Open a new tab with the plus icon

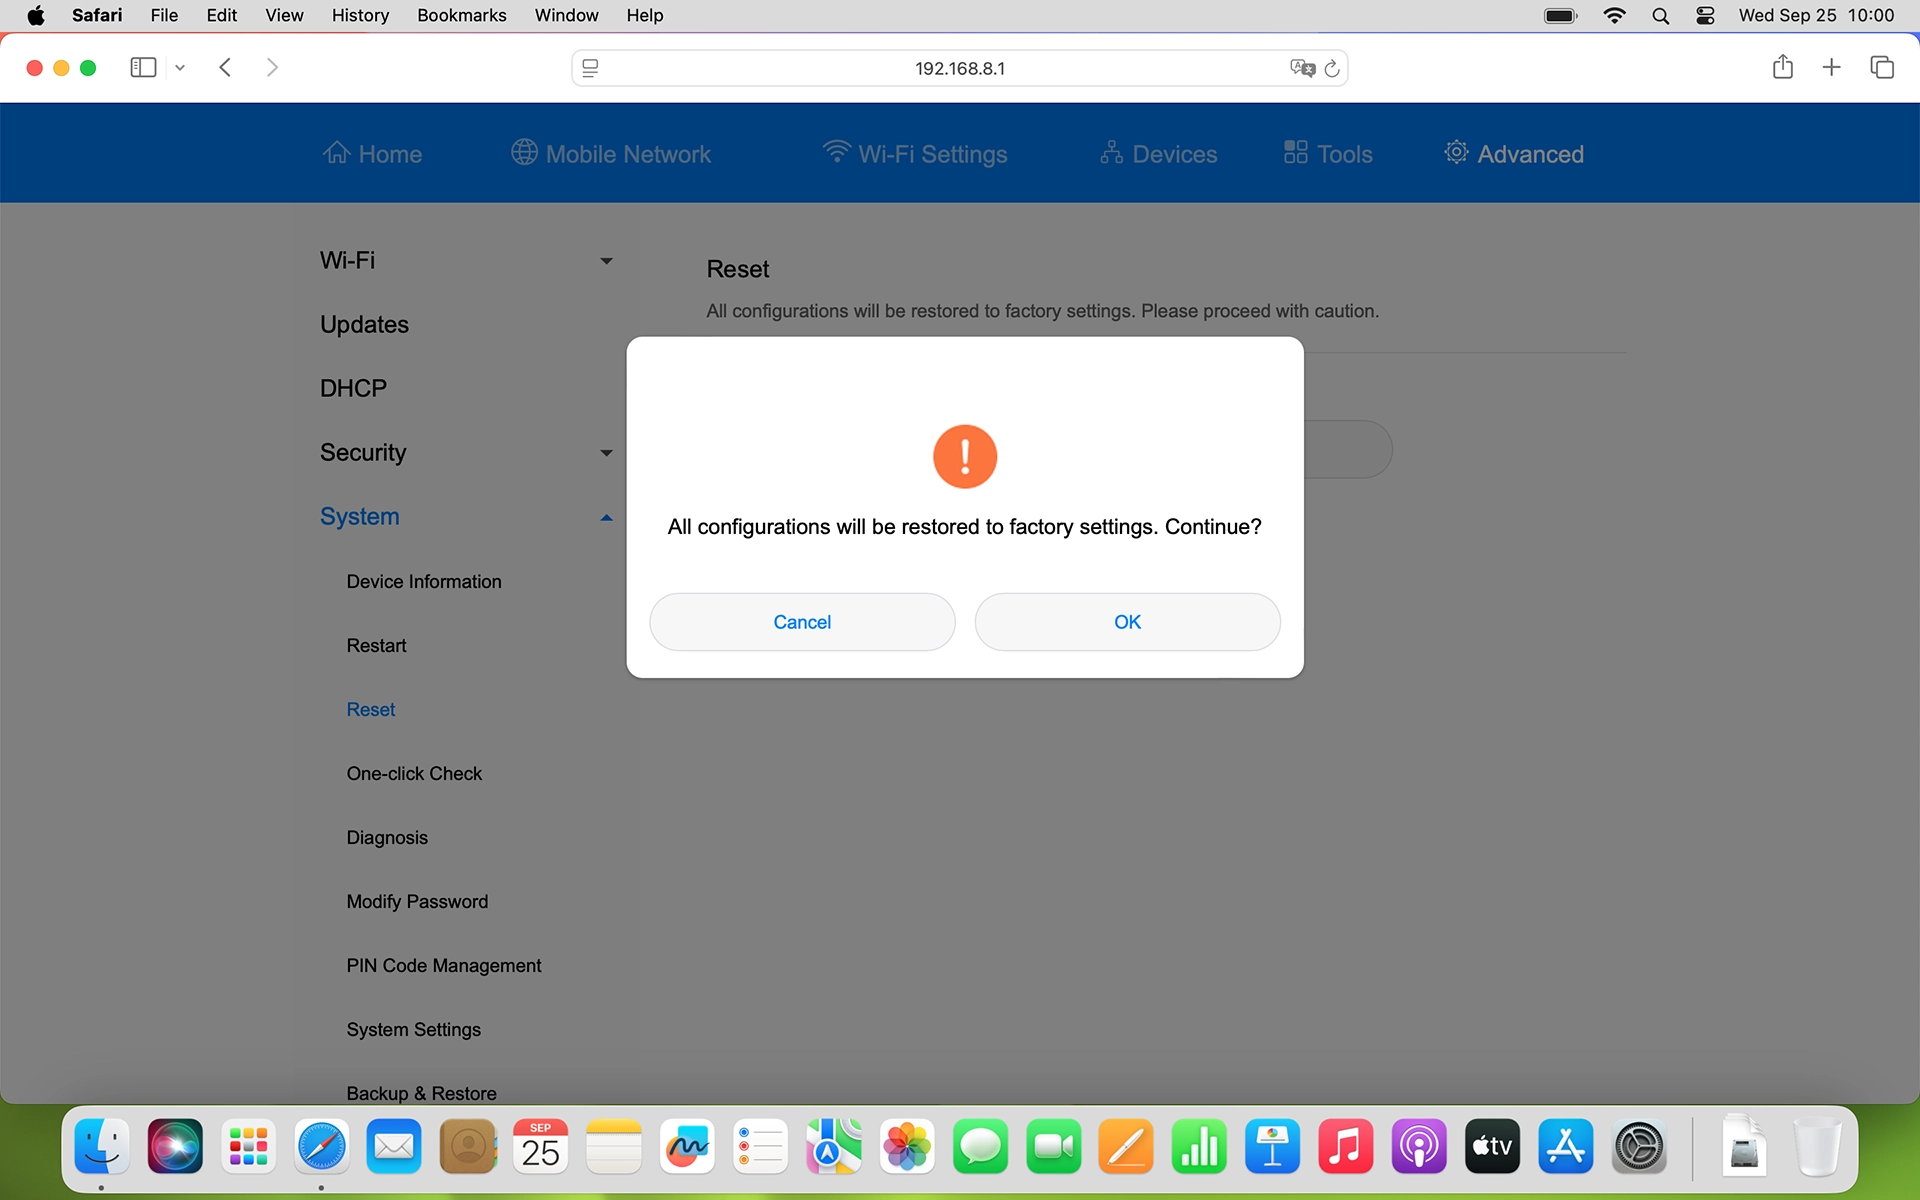click(1831, 67)
